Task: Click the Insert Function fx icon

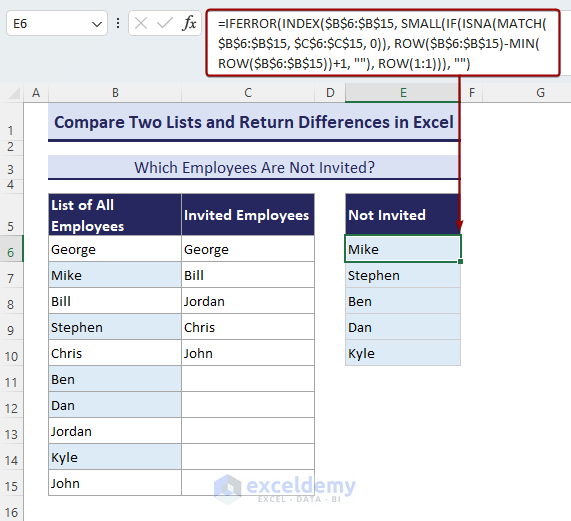Action: 189,24
